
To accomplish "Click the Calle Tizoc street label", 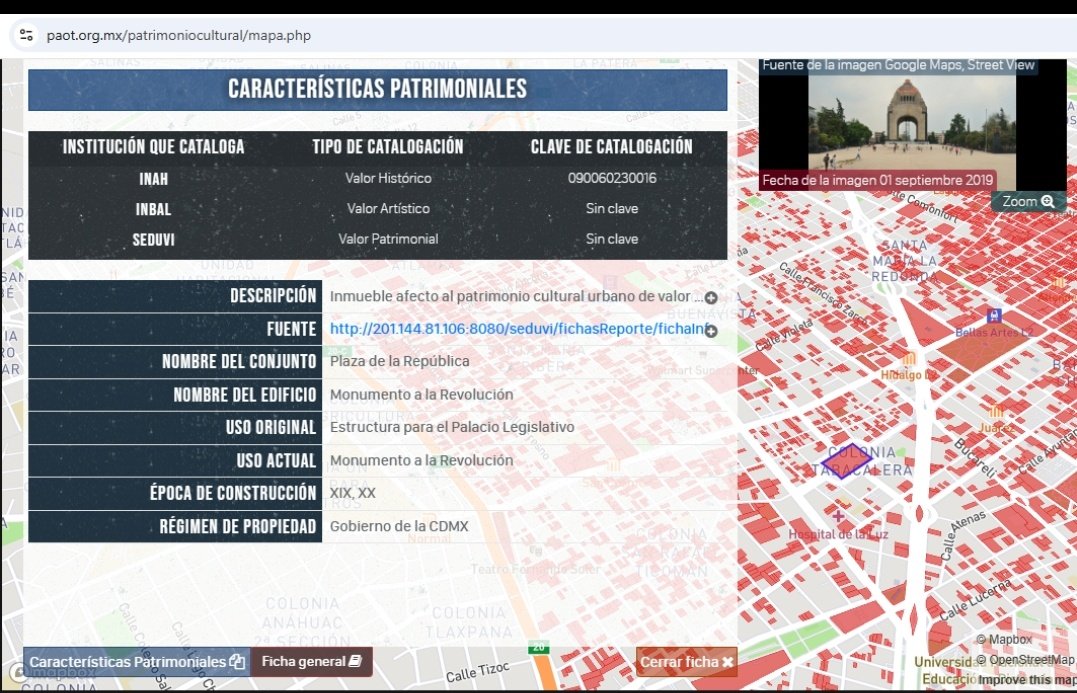I will pos(477,672).
